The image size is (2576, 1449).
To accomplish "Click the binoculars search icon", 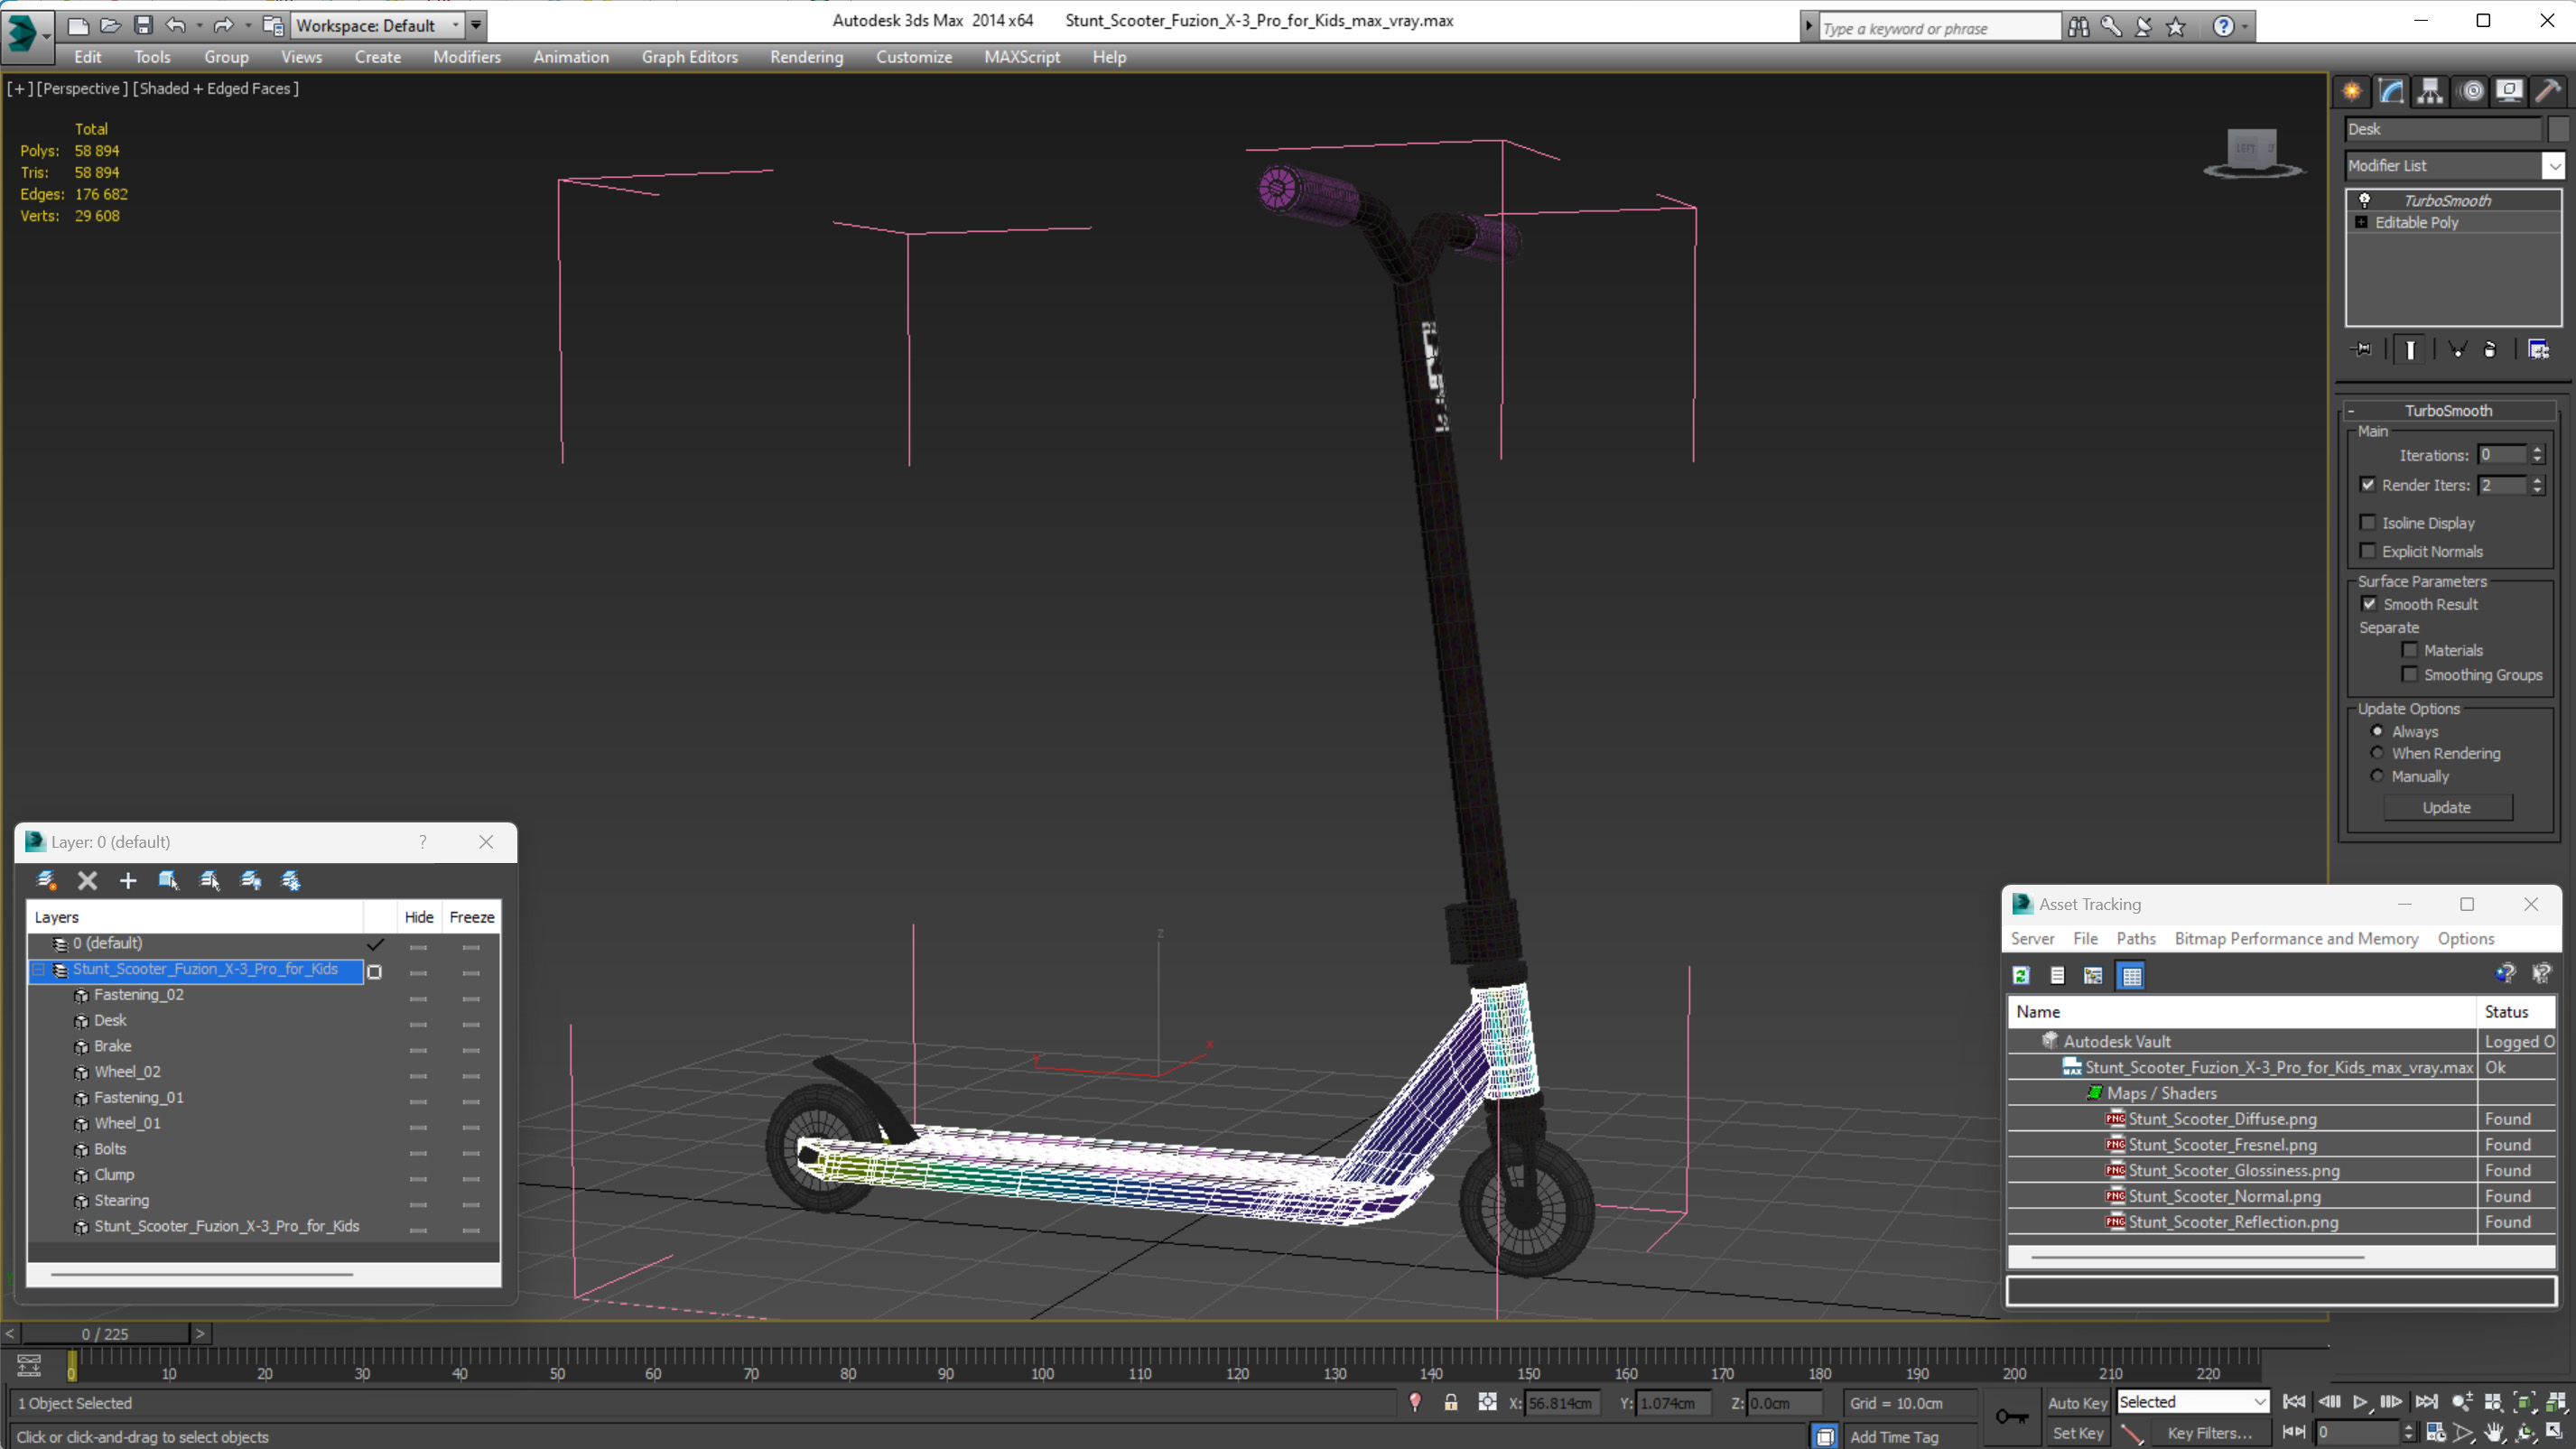I will click(x=2079, y=27).
